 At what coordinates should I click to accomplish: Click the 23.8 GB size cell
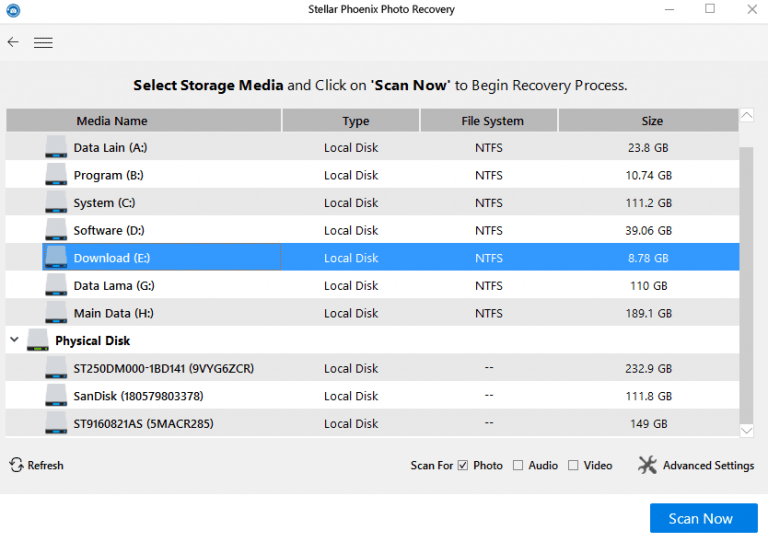[x=648, y=147]
